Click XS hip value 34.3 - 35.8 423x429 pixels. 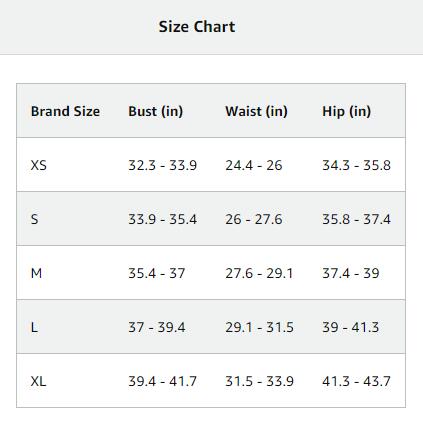(356, 165)
